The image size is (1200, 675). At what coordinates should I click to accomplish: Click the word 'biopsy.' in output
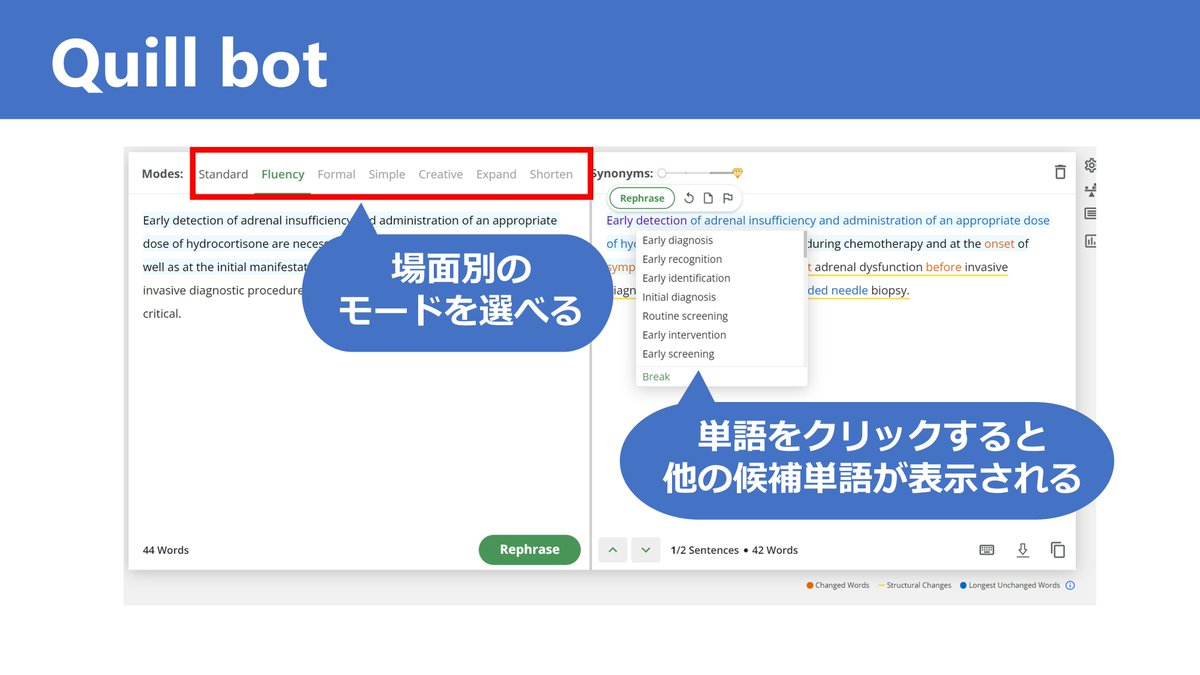[890, 291]
